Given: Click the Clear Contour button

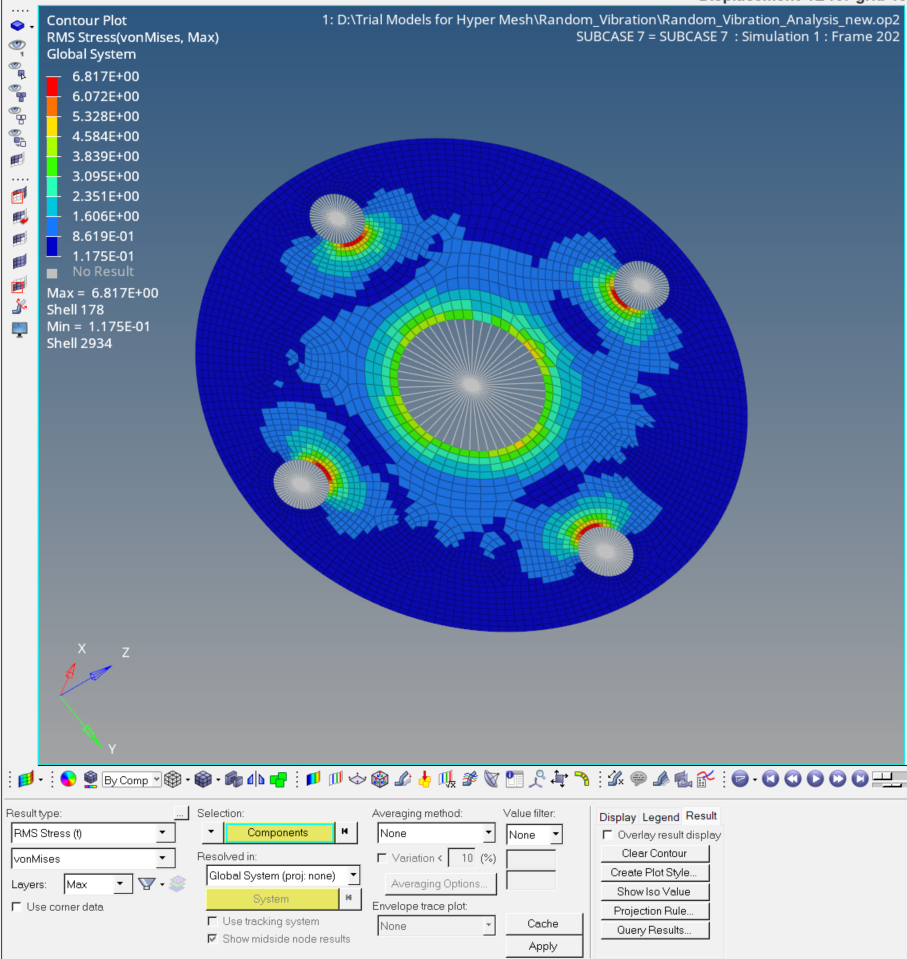Looking at the screenshot, I should pyautogui.click(x=654, y=853).
